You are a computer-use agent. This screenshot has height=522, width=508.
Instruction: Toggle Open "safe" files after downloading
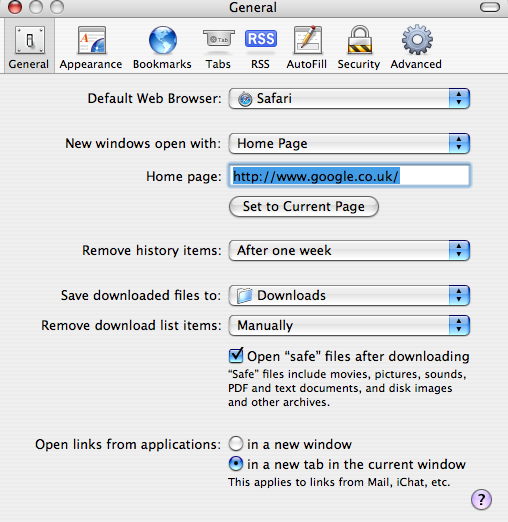click(236, 356)
